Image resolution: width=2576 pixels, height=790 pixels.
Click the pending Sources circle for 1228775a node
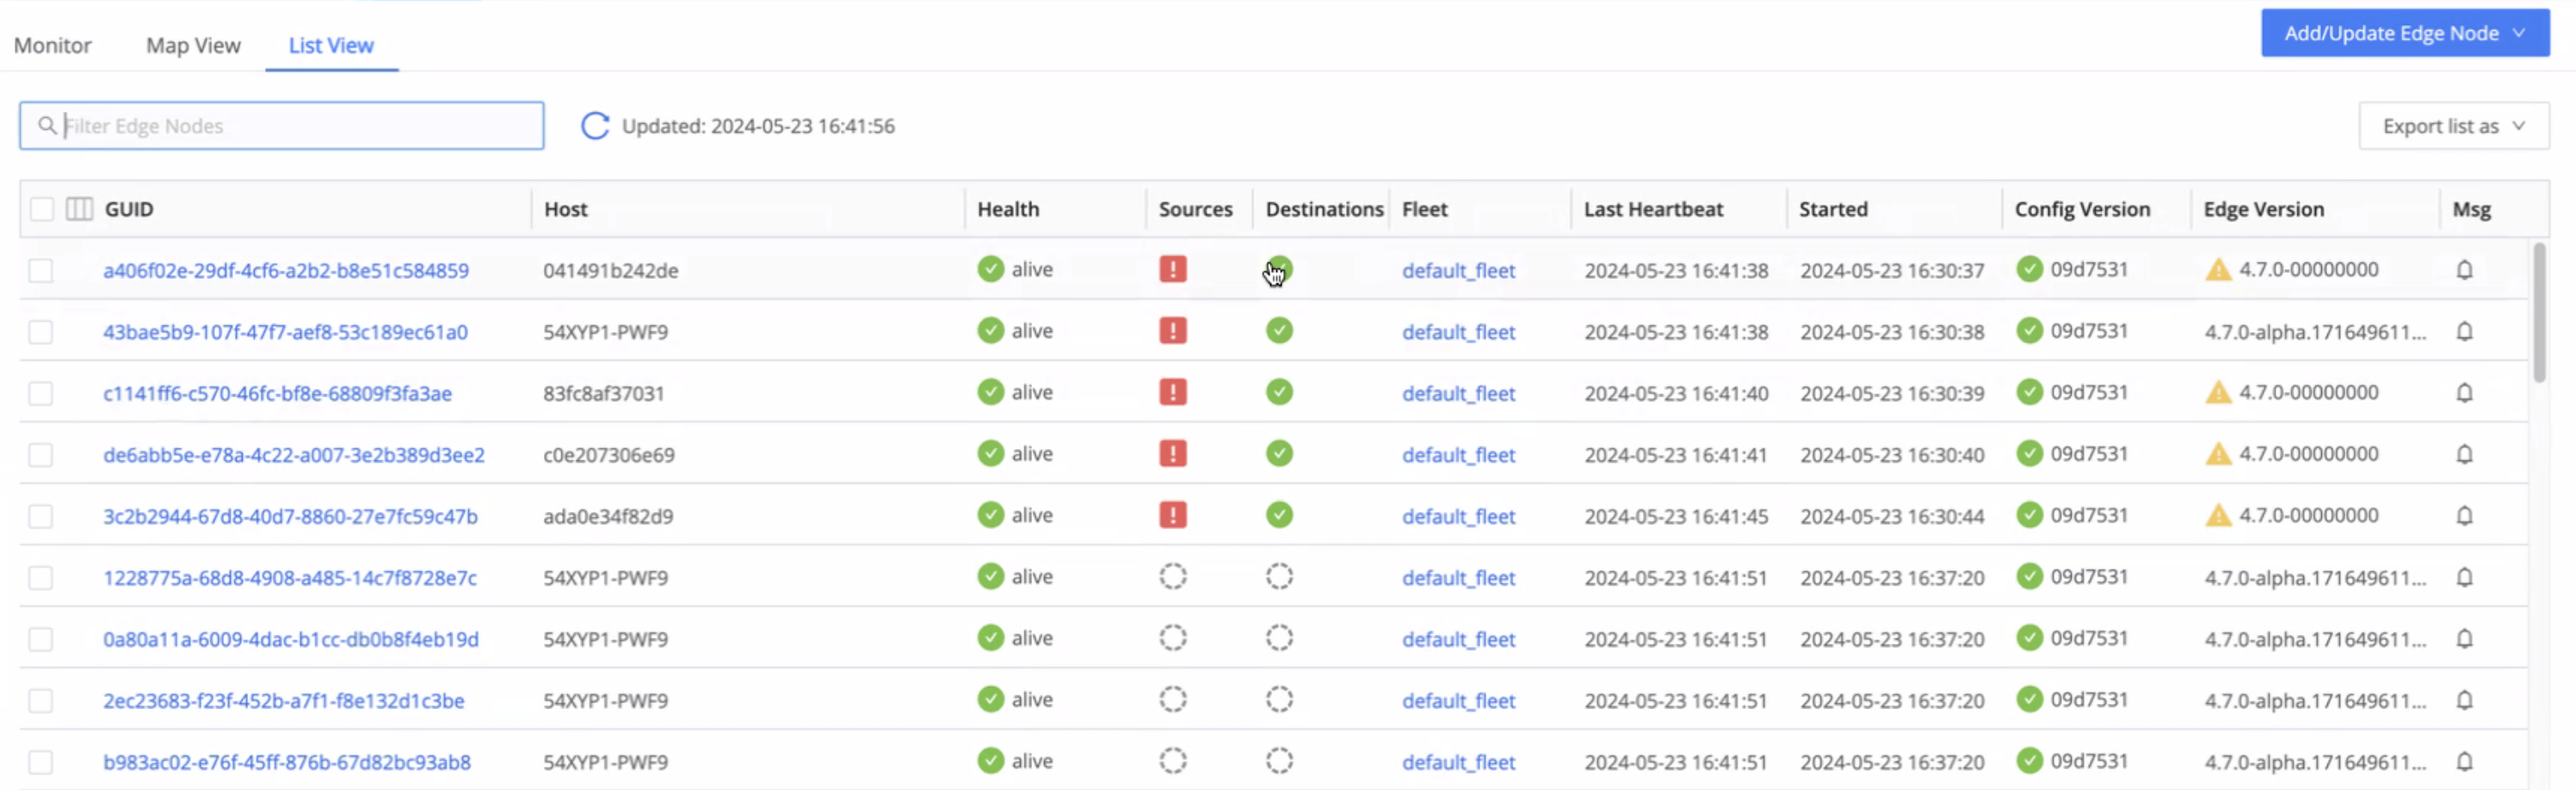pyautogui.click(x=1172, y=577)
